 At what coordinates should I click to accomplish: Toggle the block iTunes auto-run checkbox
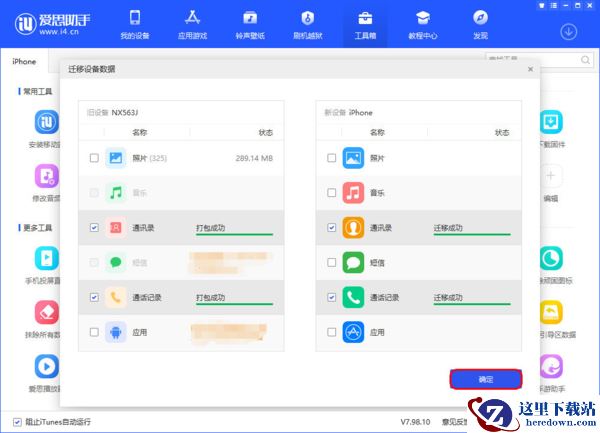[17, 422]
